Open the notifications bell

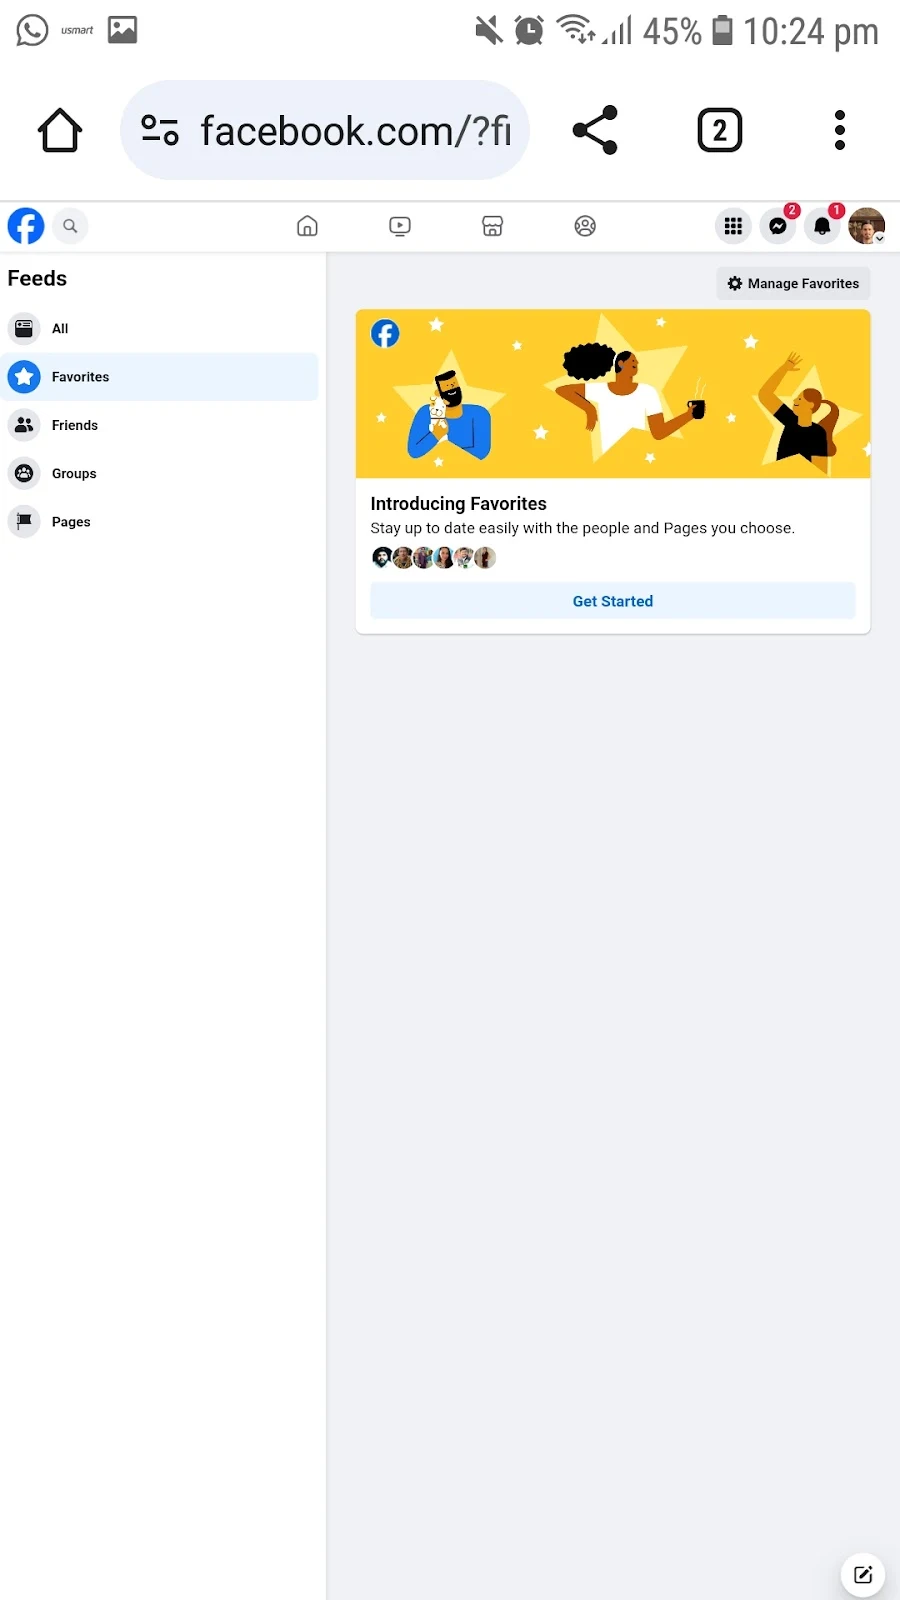click(822, 227)
